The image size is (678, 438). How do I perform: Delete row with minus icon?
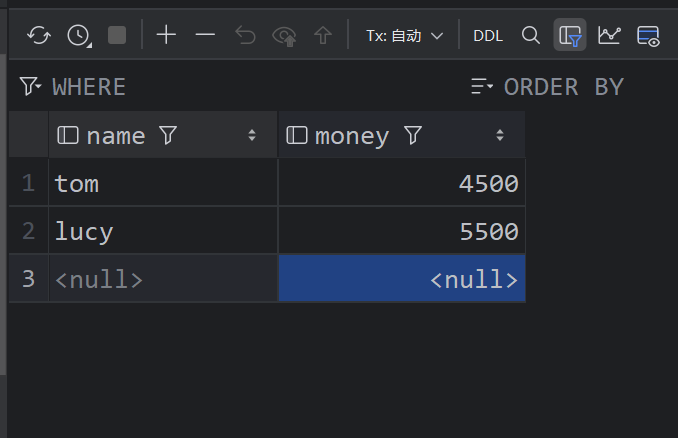205,35
